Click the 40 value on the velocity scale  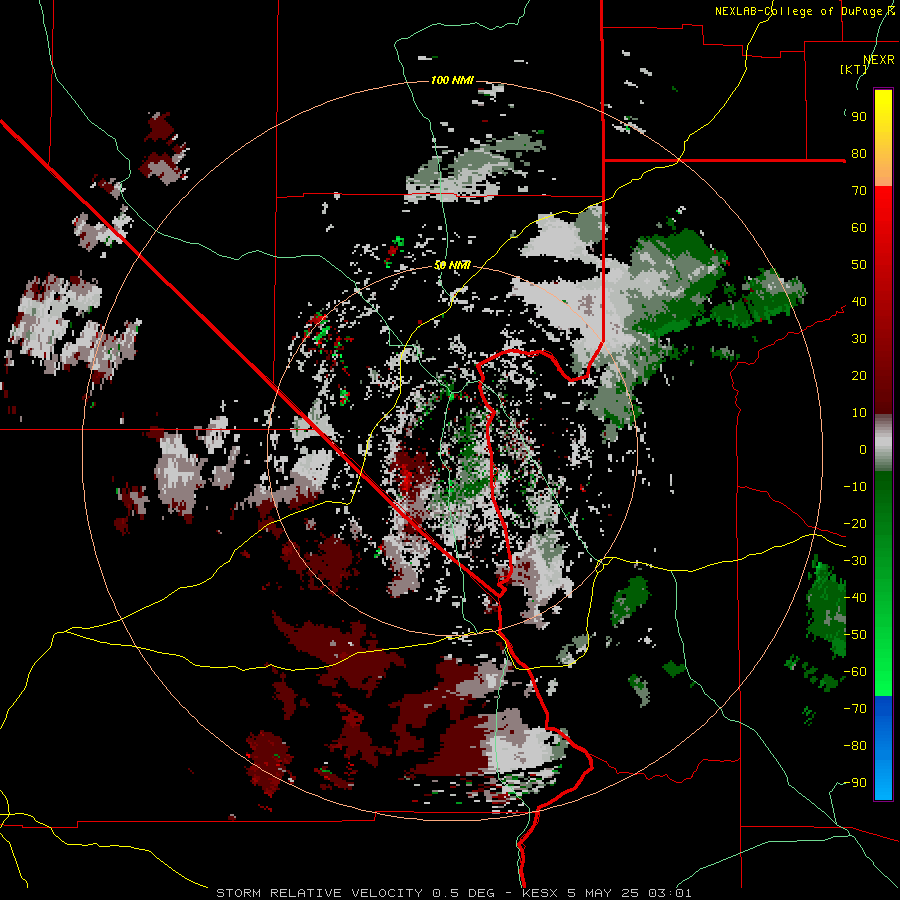point(859,302)
